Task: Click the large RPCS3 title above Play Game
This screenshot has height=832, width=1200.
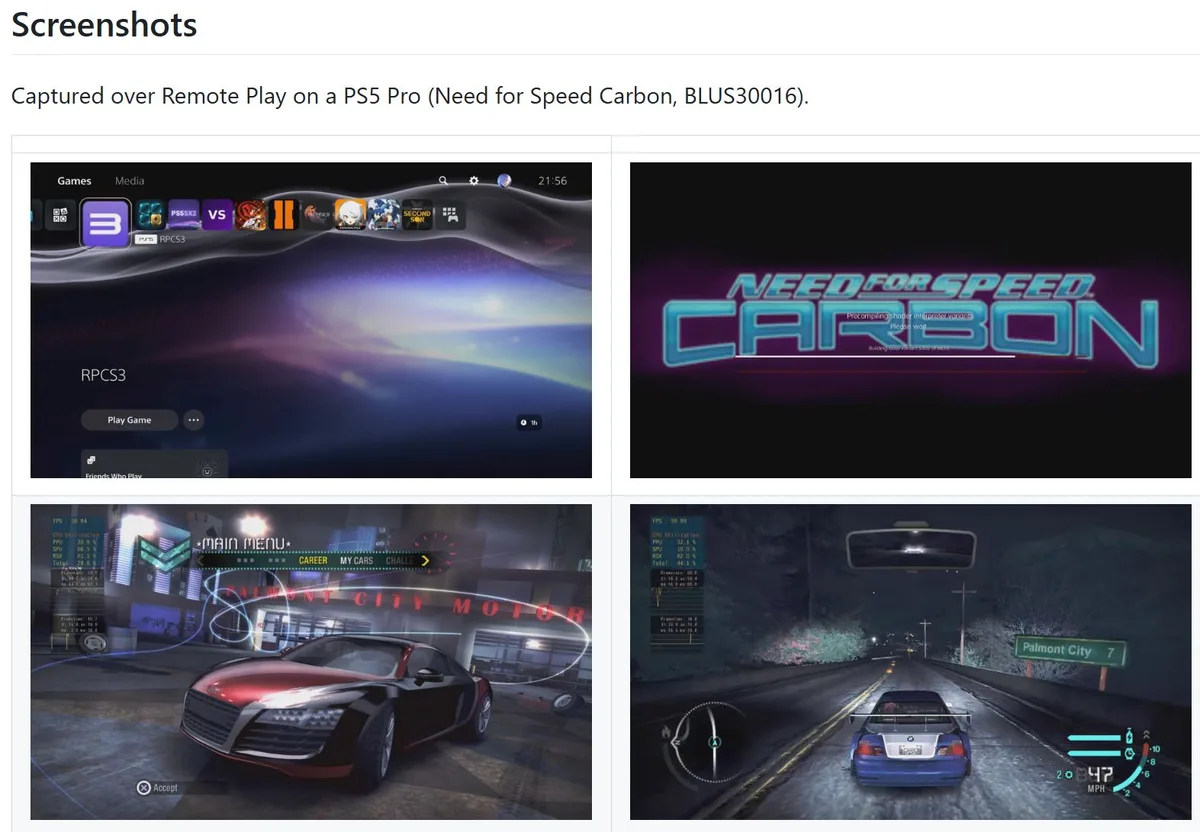Action: click(103, 376)
